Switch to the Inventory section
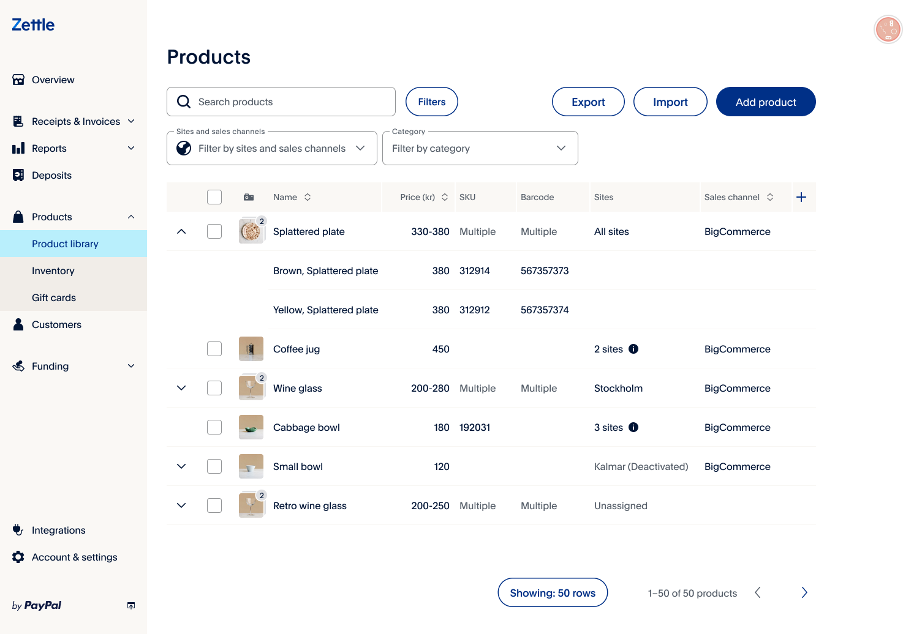This screenshot has width=904, height=634. point(53,270)
